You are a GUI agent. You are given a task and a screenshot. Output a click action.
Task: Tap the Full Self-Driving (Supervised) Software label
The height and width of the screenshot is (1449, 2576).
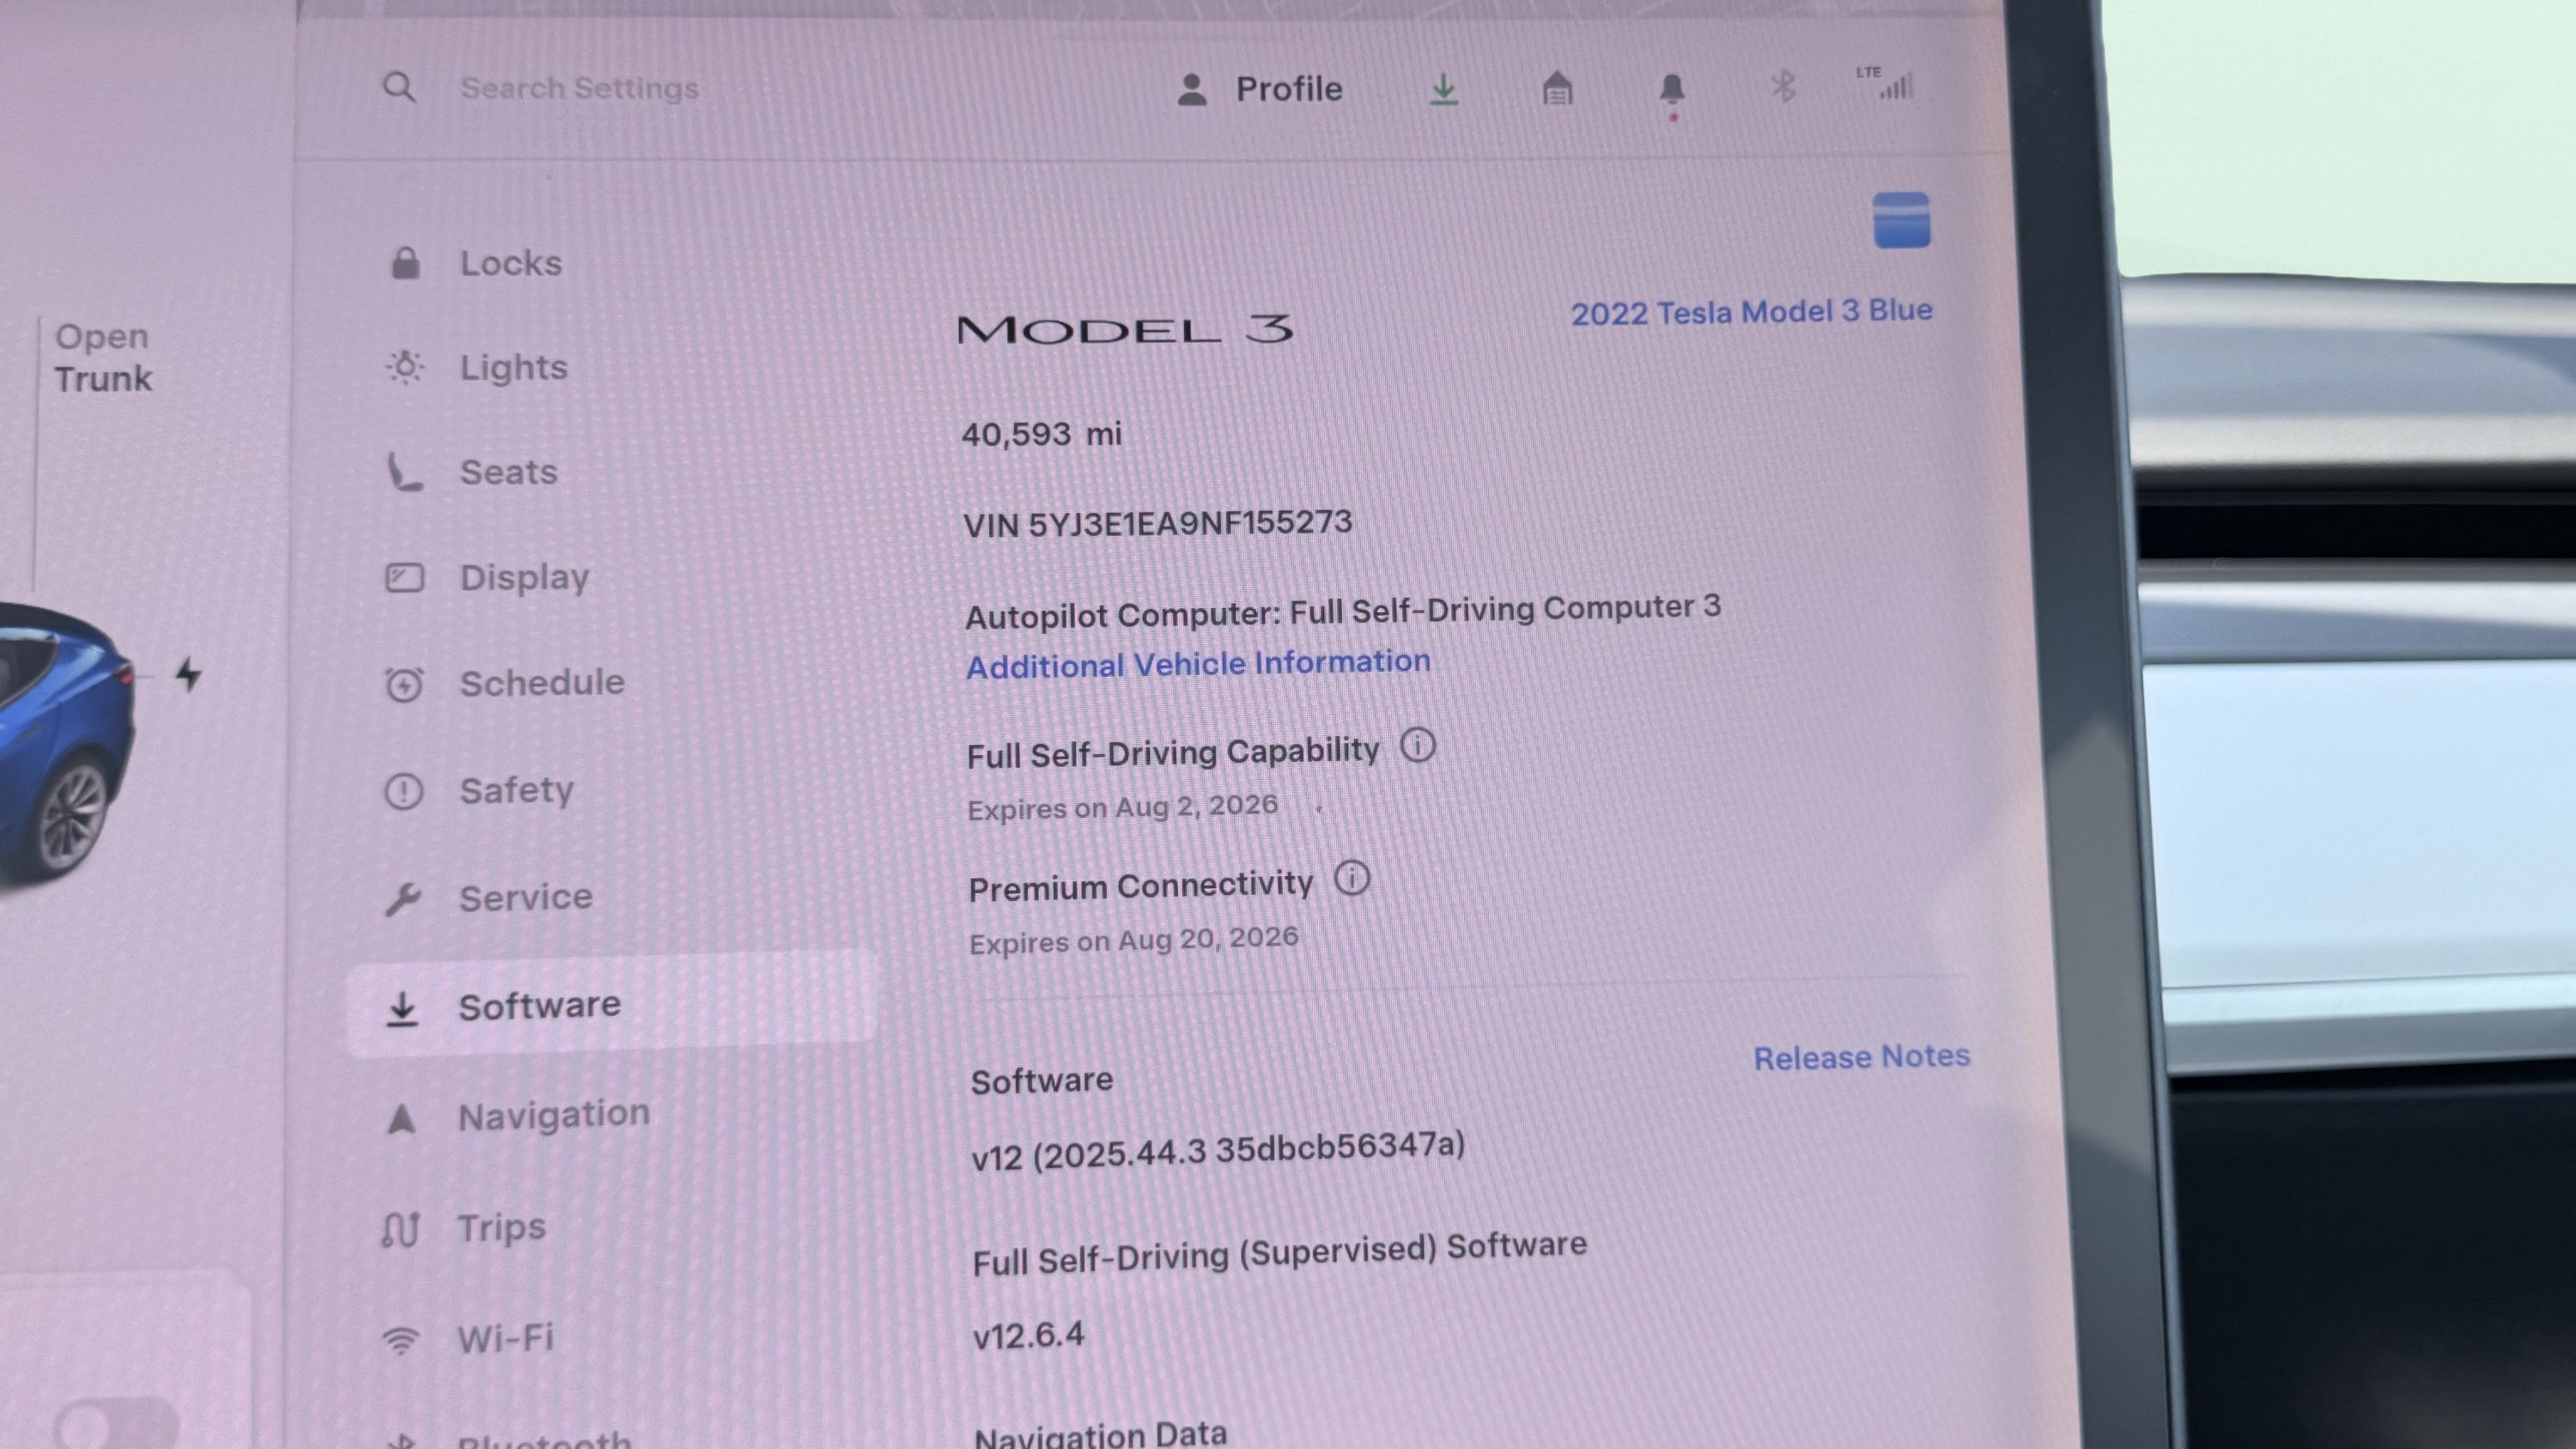1279,1253
